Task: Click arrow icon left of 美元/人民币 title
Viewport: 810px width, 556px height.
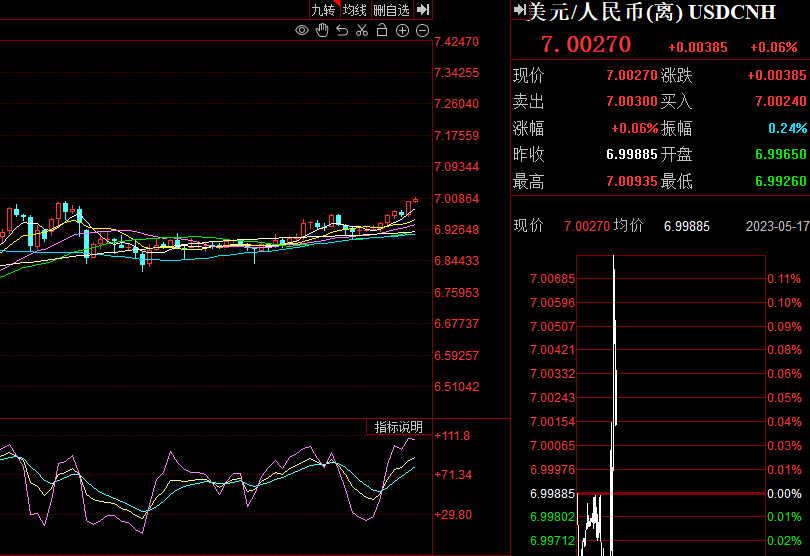Action: point(519,11)
